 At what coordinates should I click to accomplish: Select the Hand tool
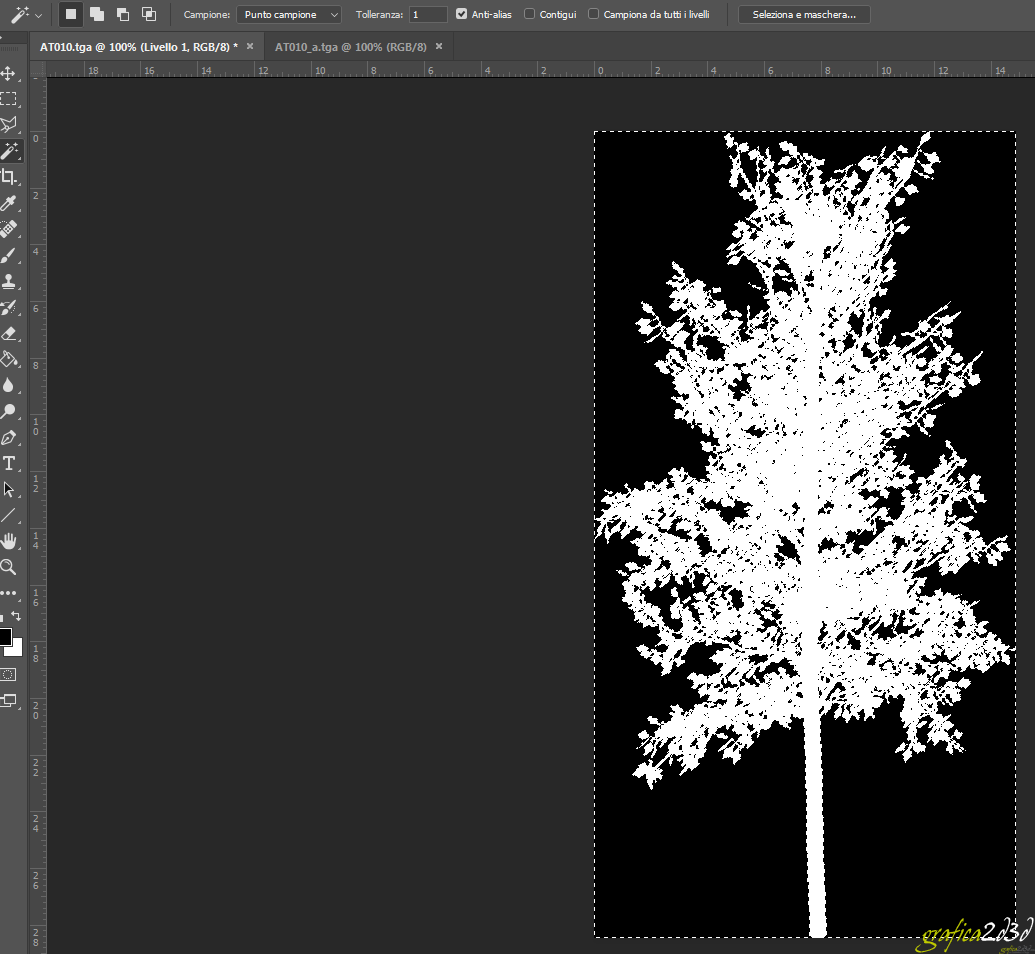[8, 541]
